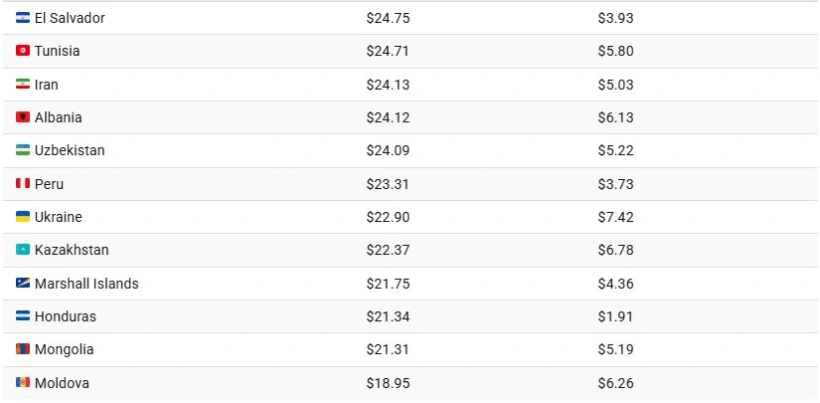Click the $1.91 value for Honduras
This screenshot has width=820, height=403.
coord(616,316)
